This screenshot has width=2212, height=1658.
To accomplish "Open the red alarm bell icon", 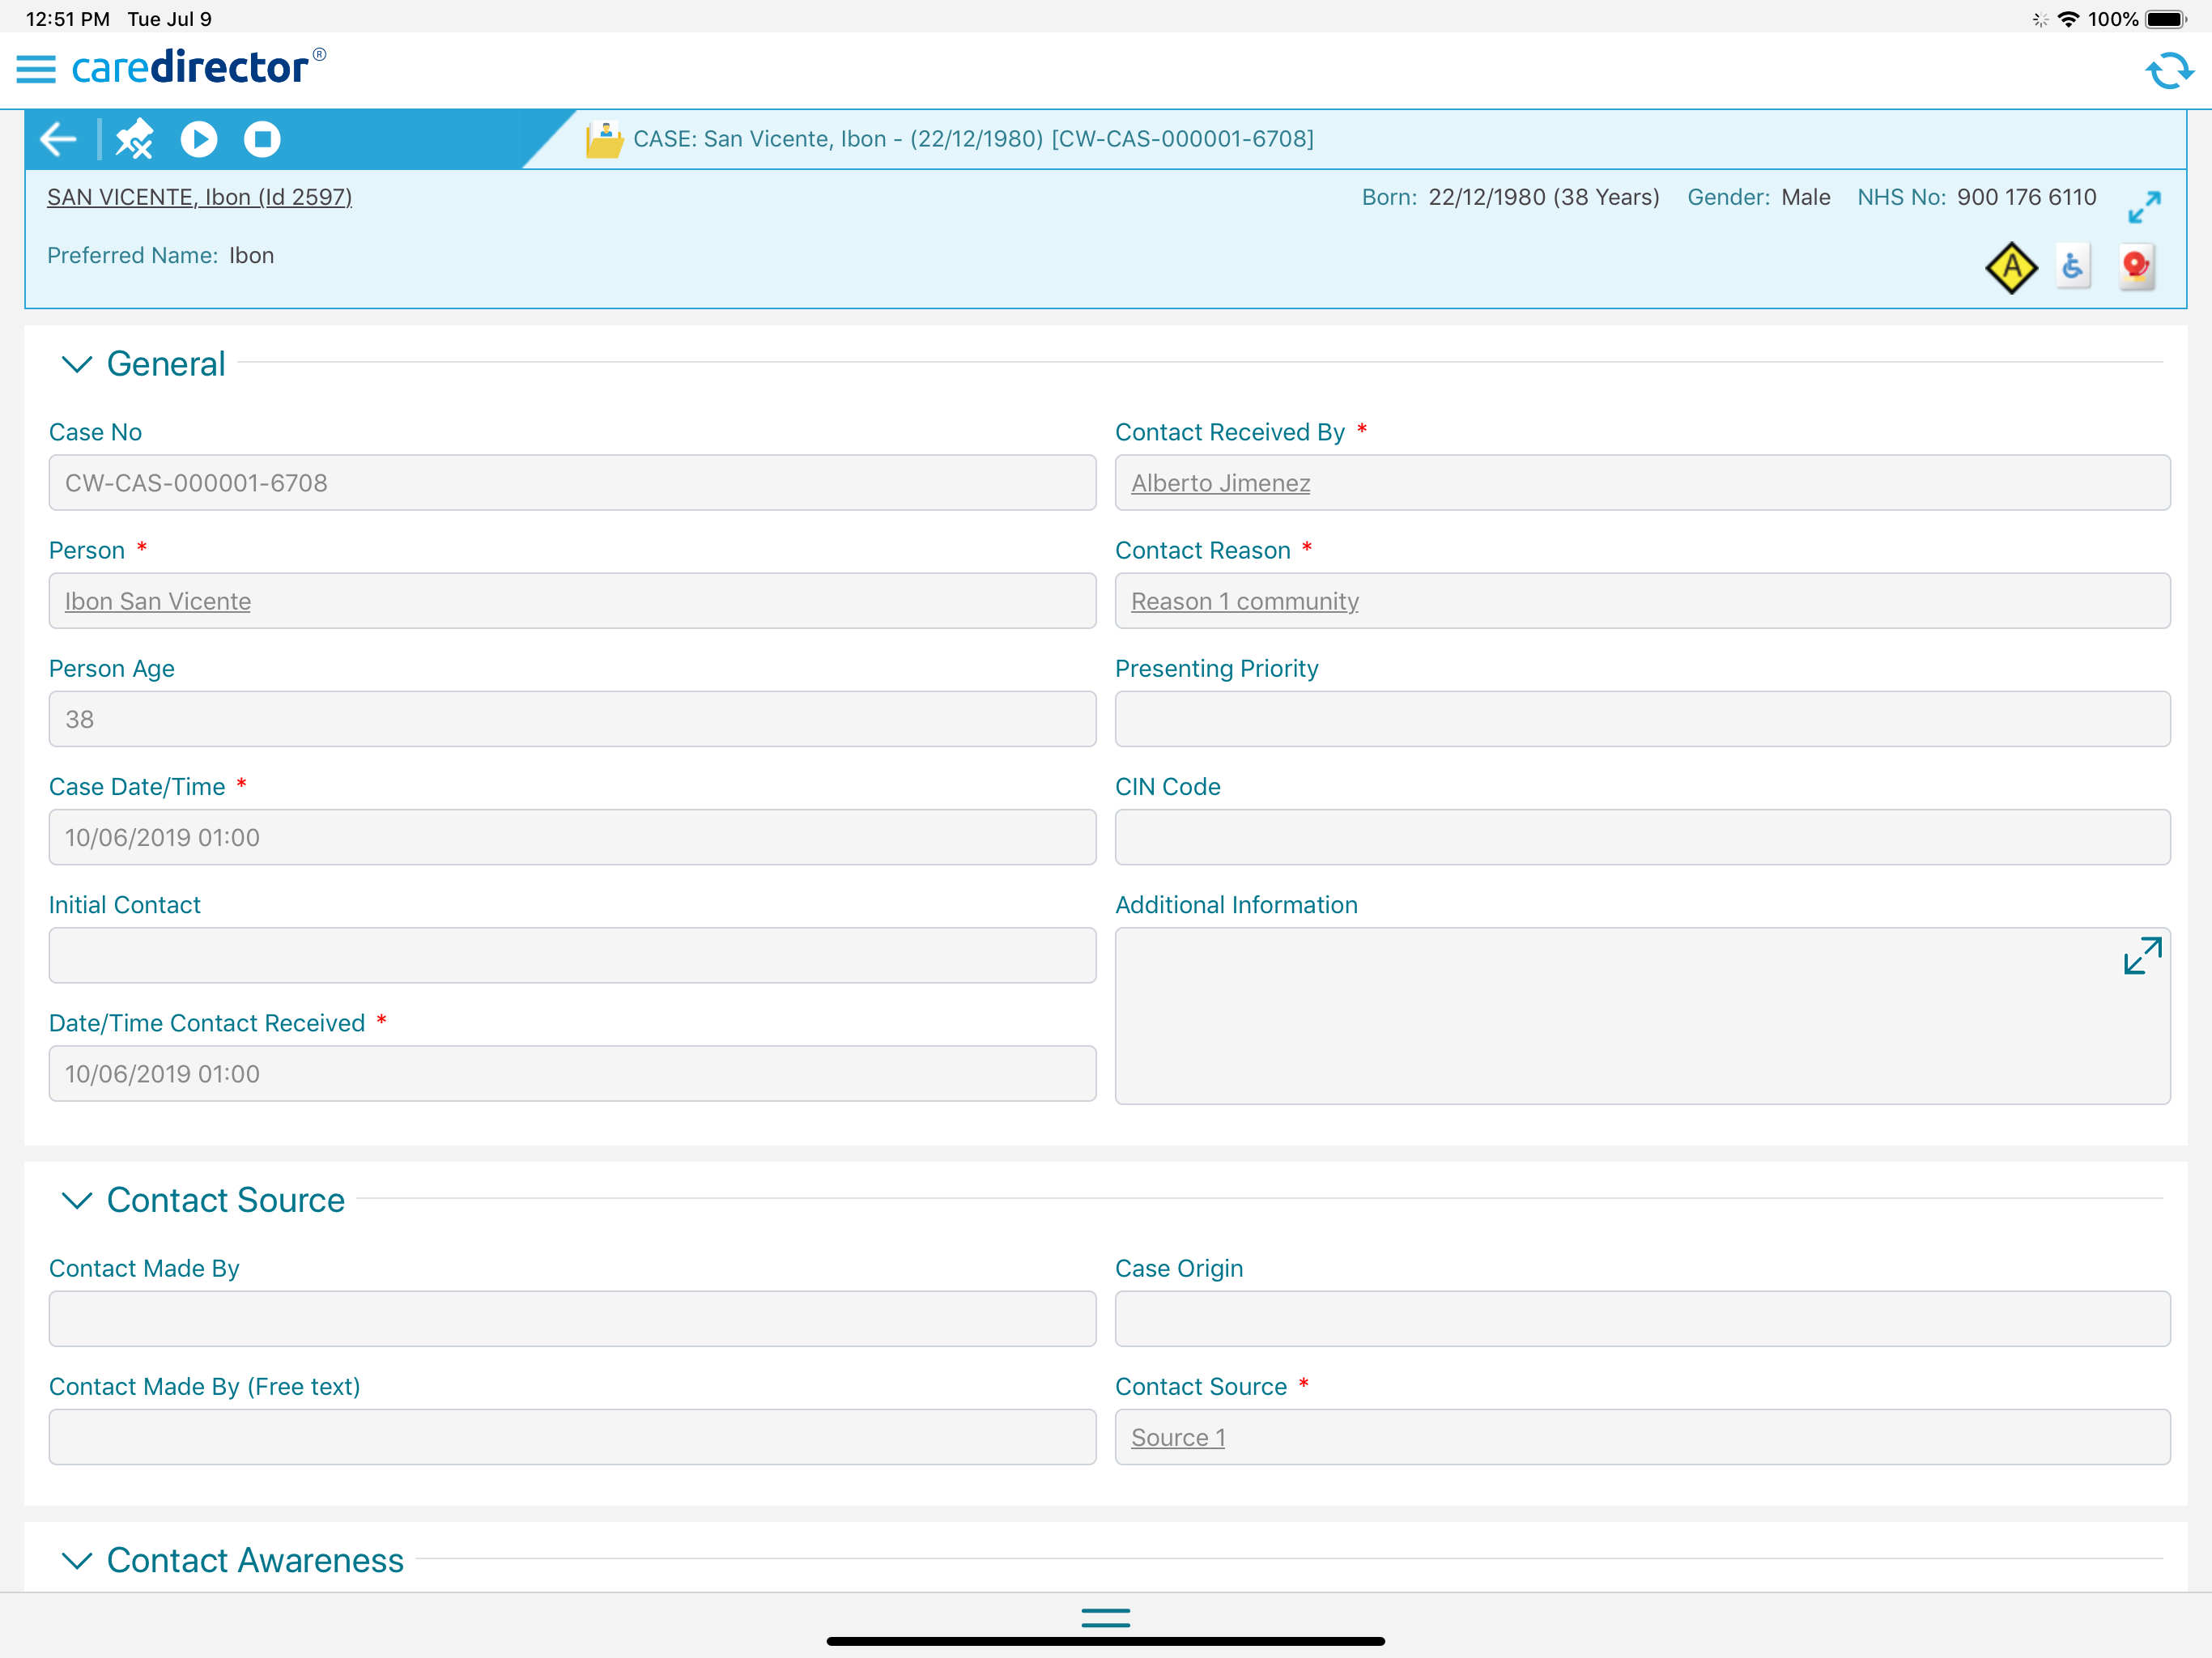I will click(x=2136, y=267).
